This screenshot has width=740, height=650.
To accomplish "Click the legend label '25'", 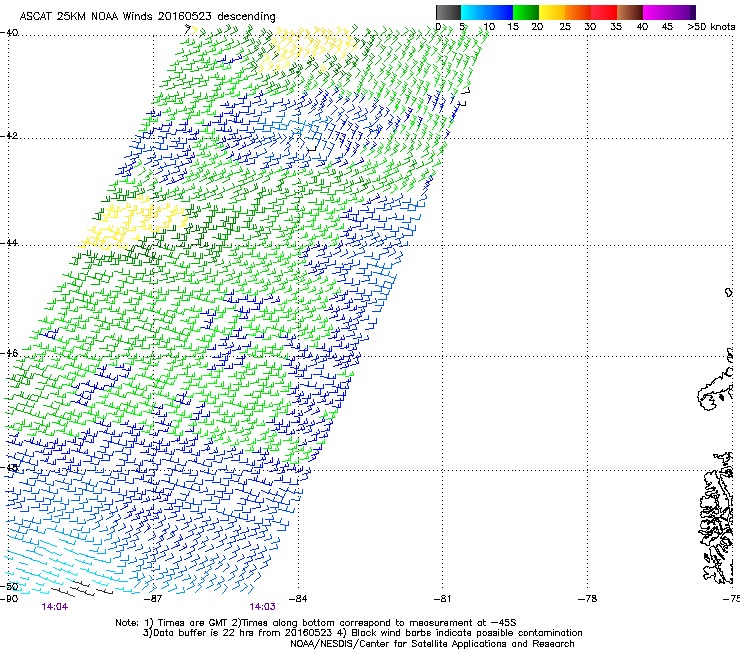I will coord(565,26).
